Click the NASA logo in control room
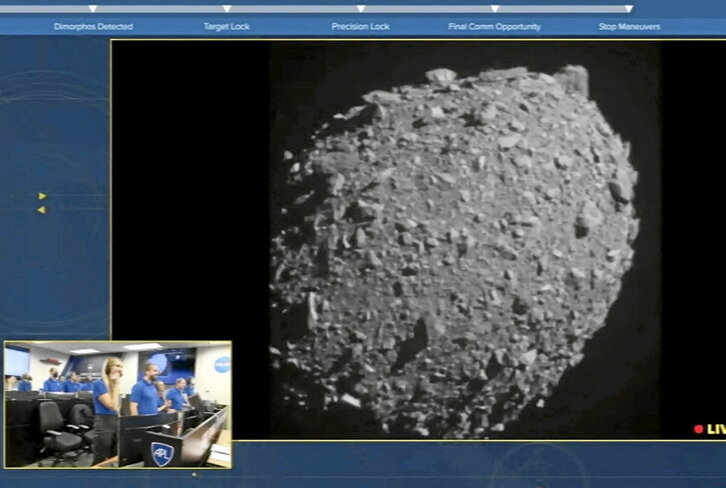726x488 pixels. click(222, 365)
